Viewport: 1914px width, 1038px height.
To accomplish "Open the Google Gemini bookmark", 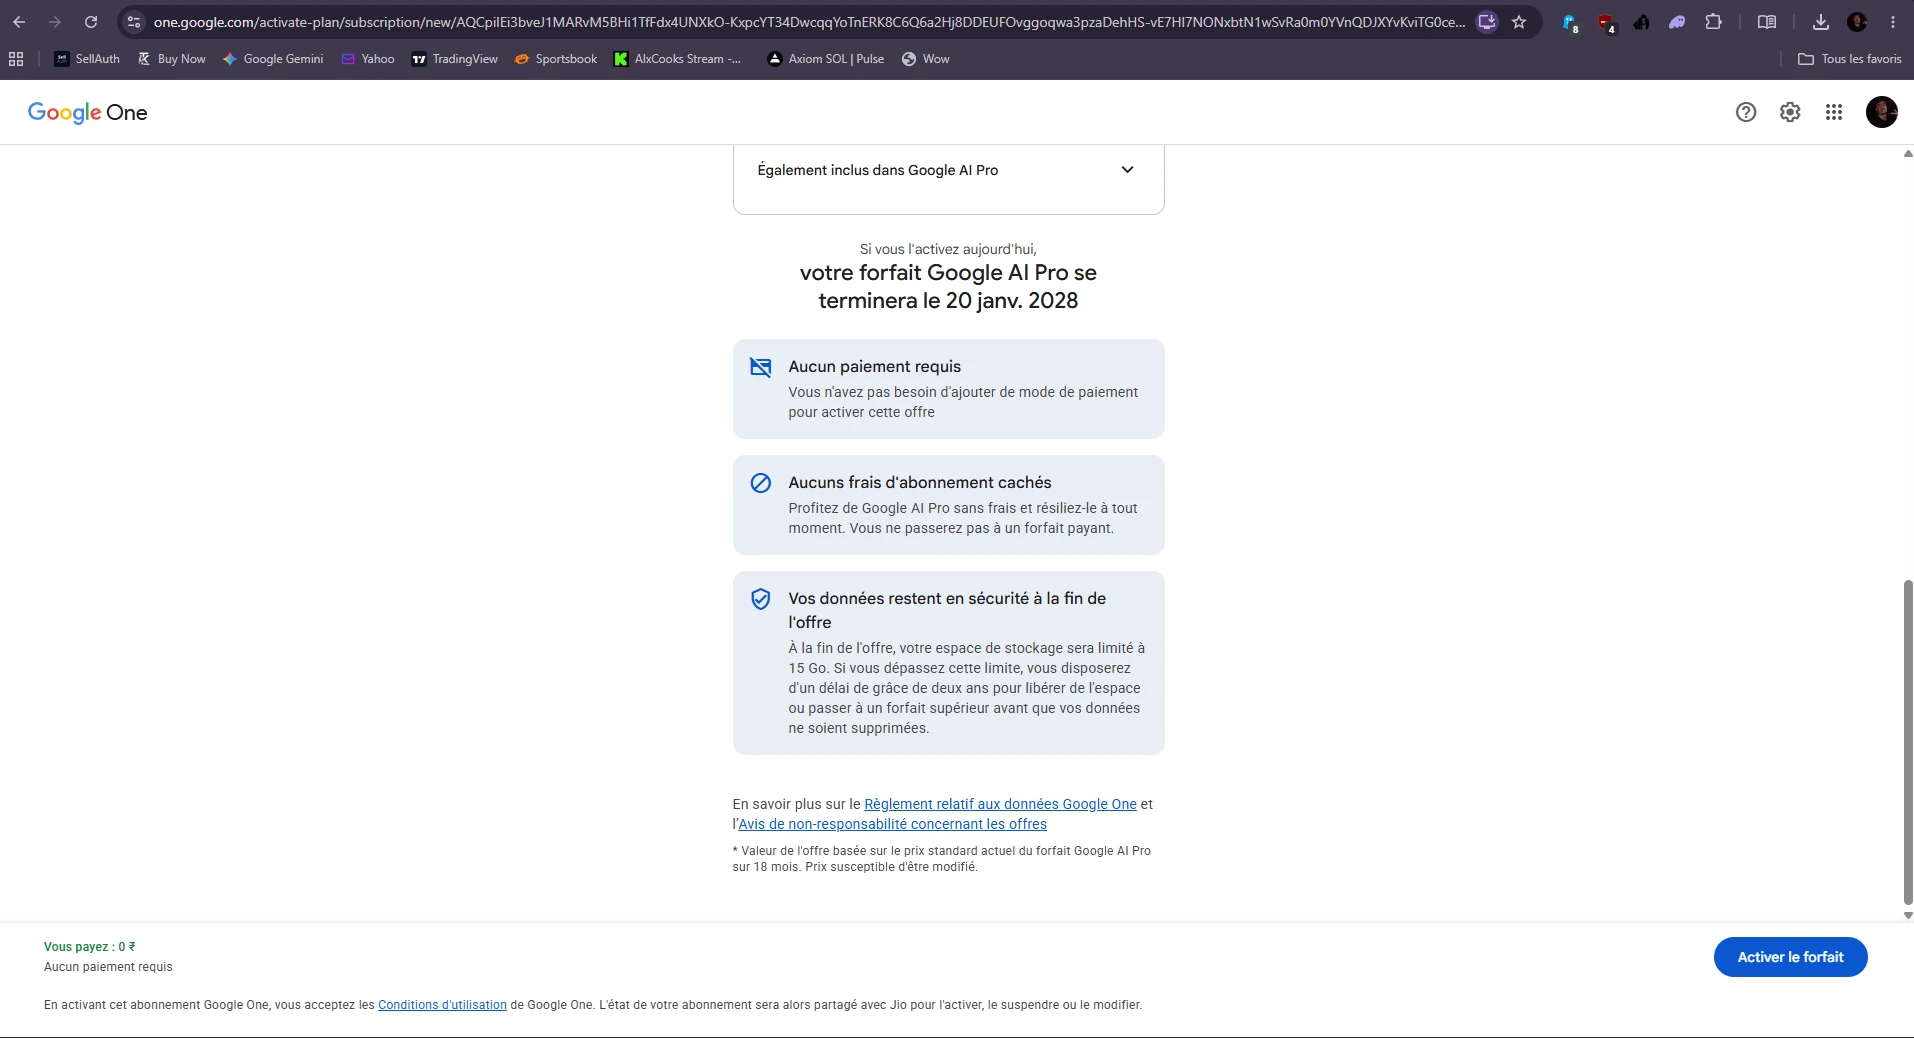I will point(273,59).
